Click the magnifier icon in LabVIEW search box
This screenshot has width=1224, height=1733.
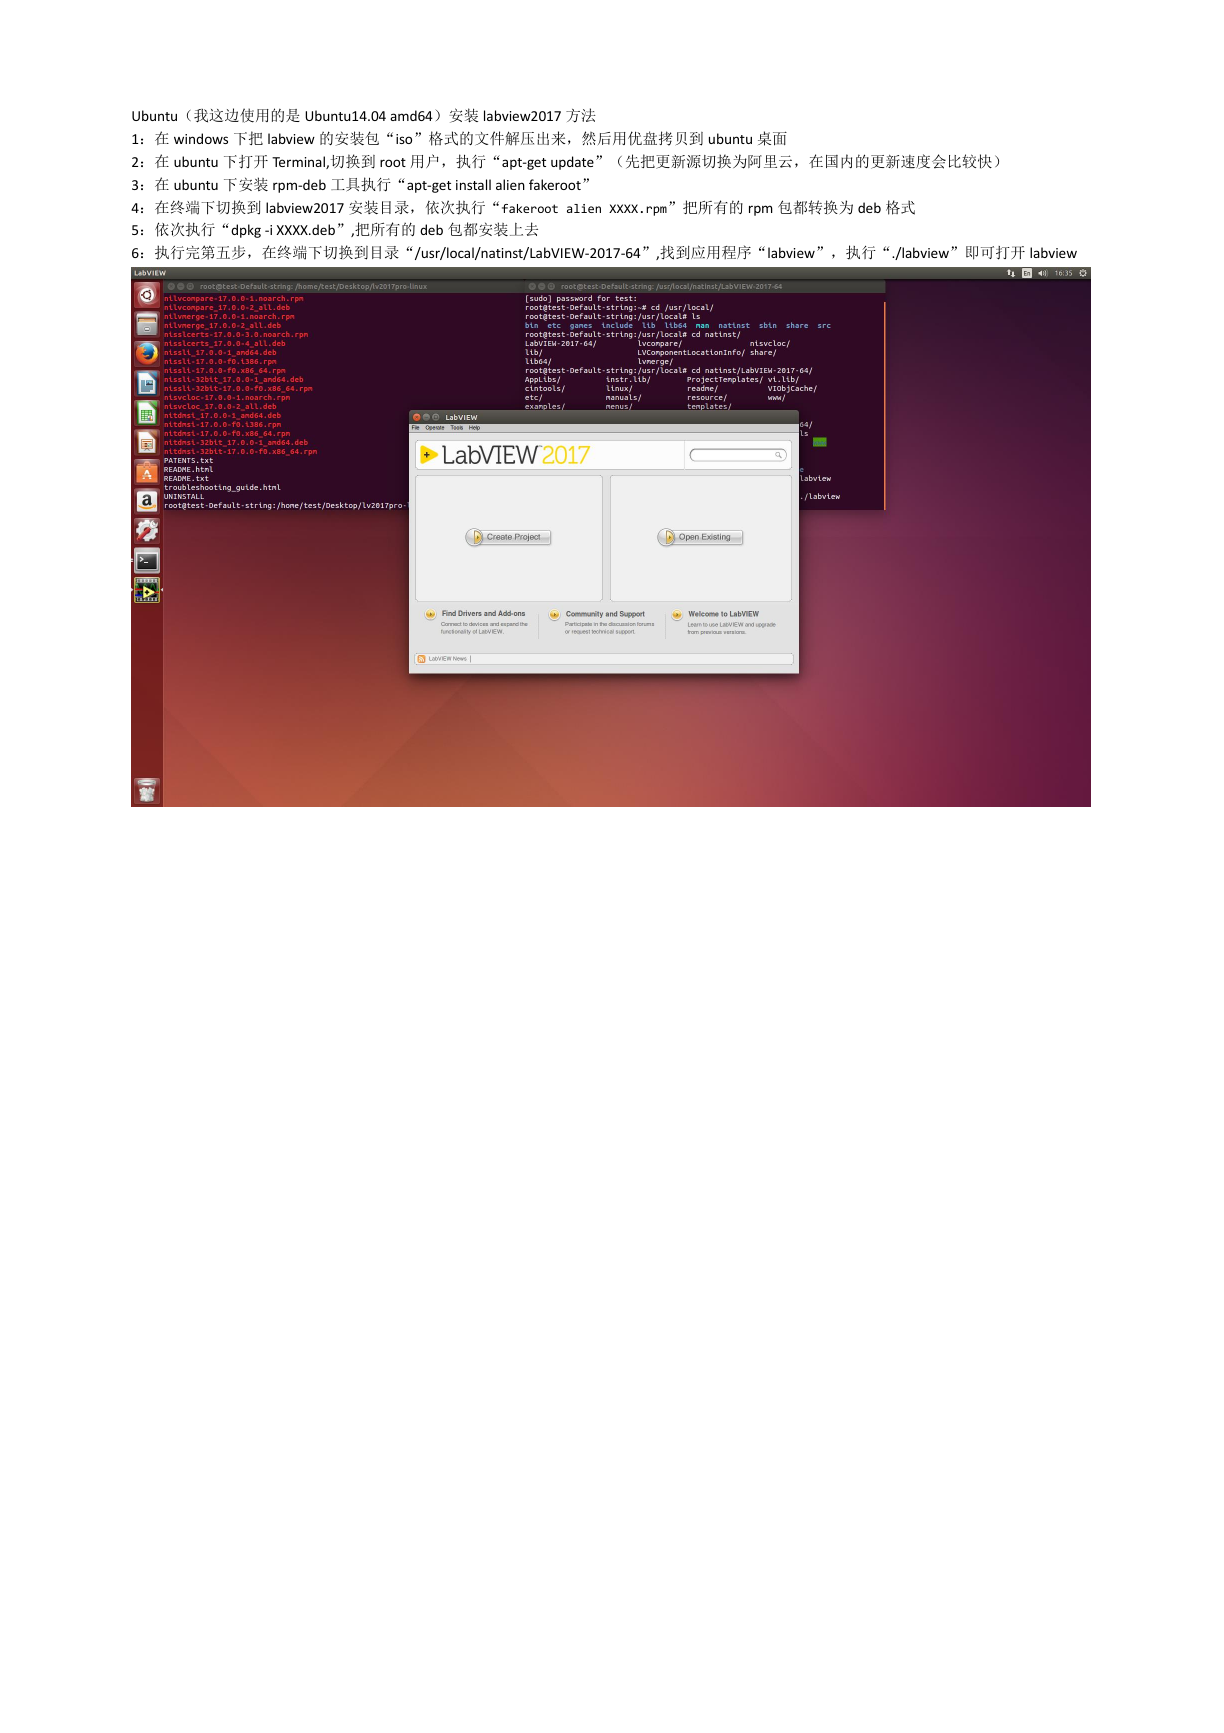click(x=778, y=455)
